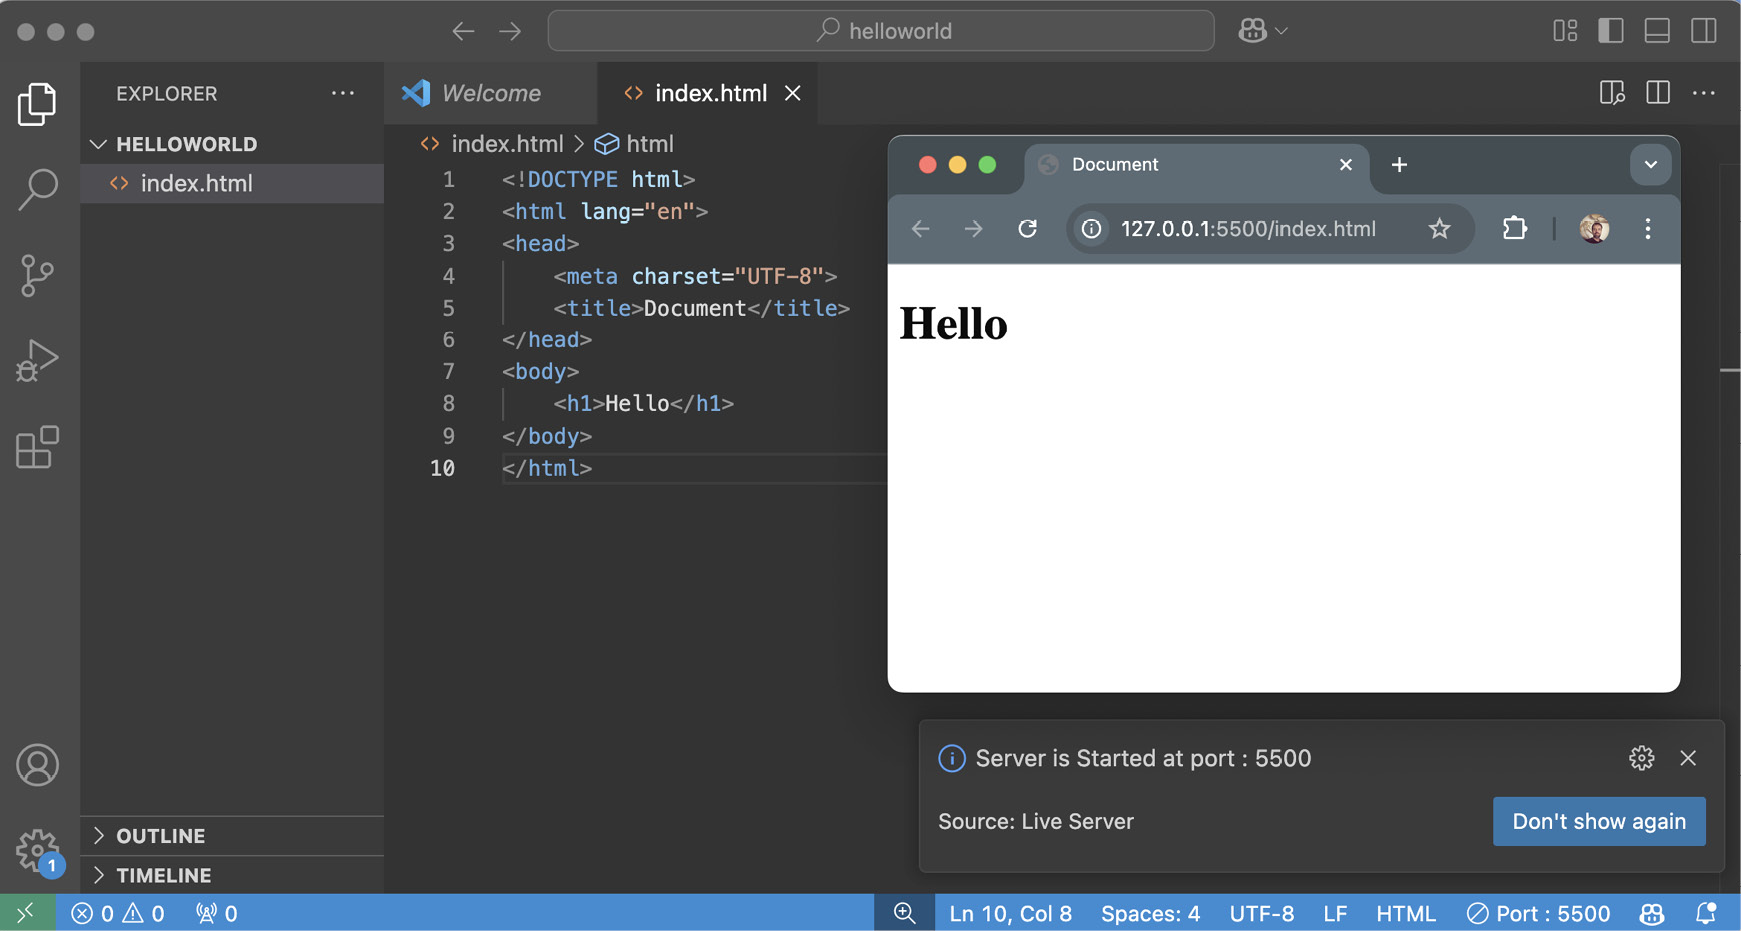Change language mode from HTML
The height and width of the screenshot is (931, 1741).
(1405, 913)
